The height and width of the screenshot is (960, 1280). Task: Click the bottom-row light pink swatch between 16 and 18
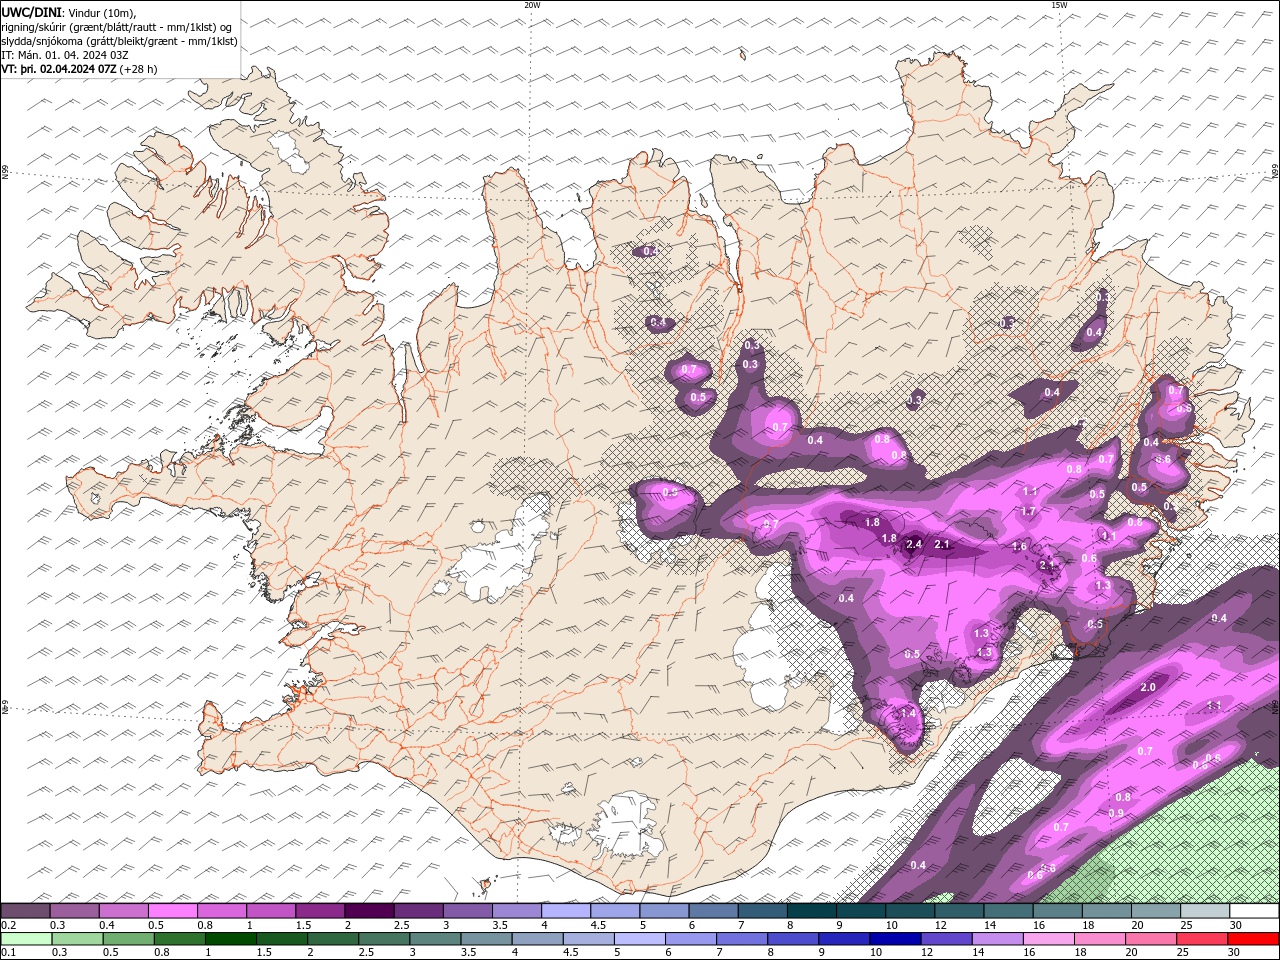[x=1048, y=939]
